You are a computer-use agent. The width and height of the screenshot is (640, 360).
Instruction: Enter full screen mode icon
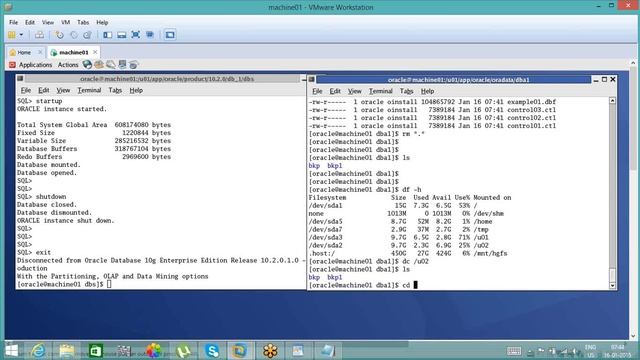tap(136, 35)
